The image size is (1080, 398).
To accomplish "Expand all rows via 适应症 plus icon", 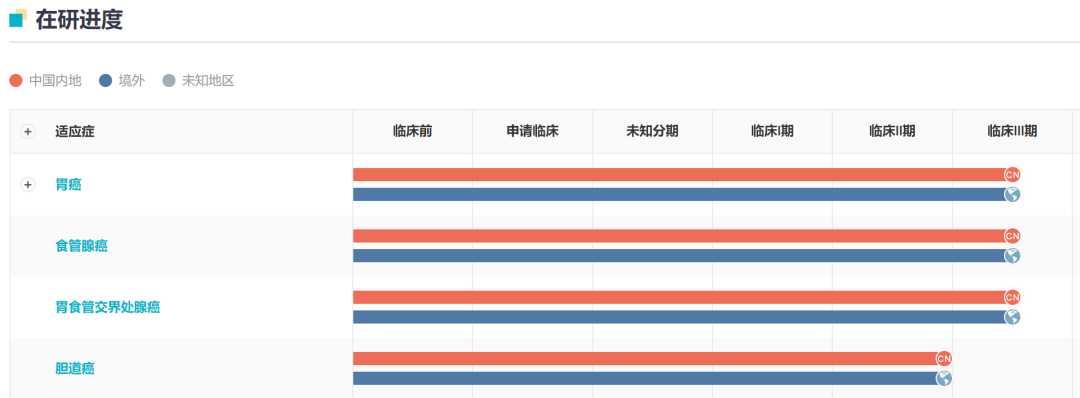I will click(28, 132).
